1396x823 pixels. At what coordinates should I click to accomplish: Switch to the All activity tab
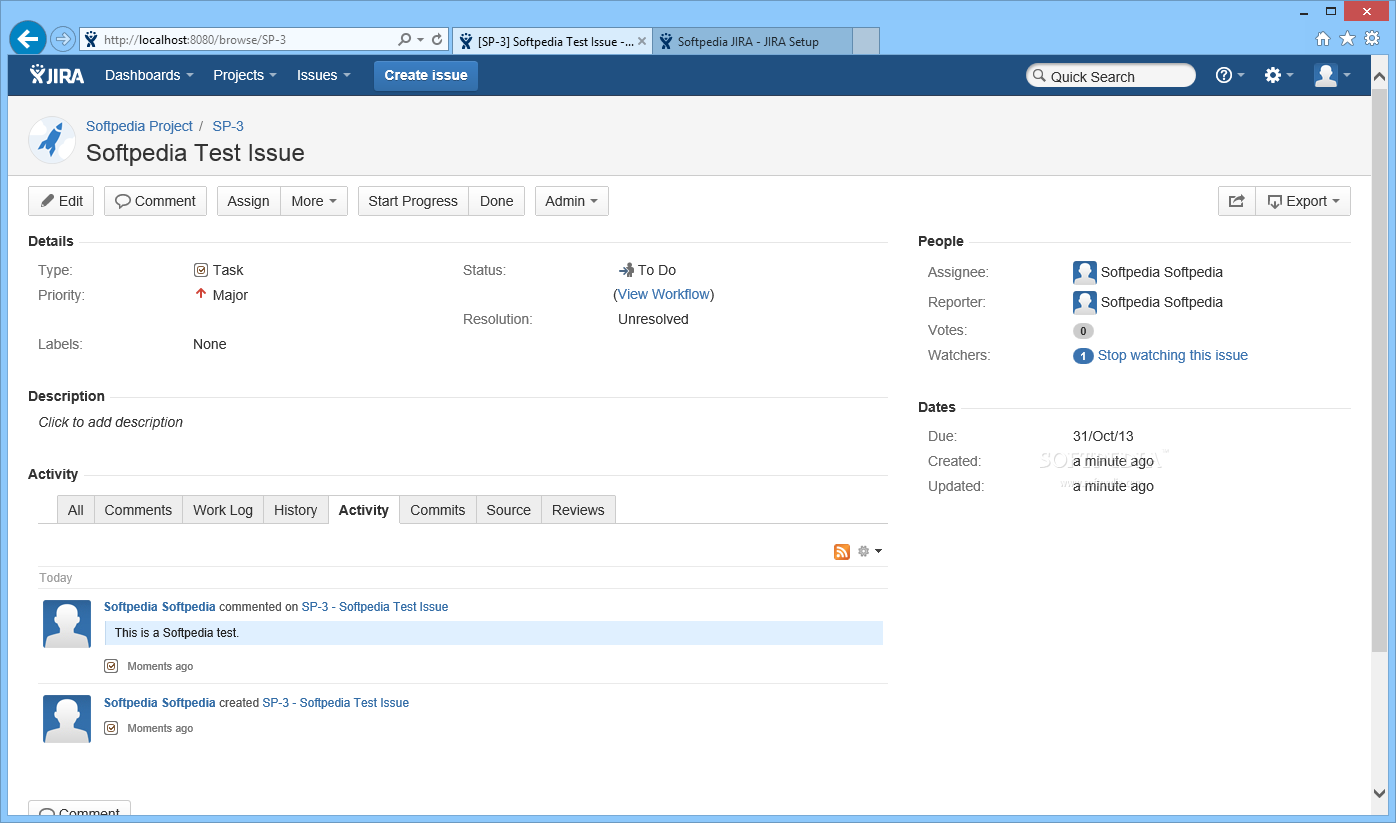click(x=76, y=510)
